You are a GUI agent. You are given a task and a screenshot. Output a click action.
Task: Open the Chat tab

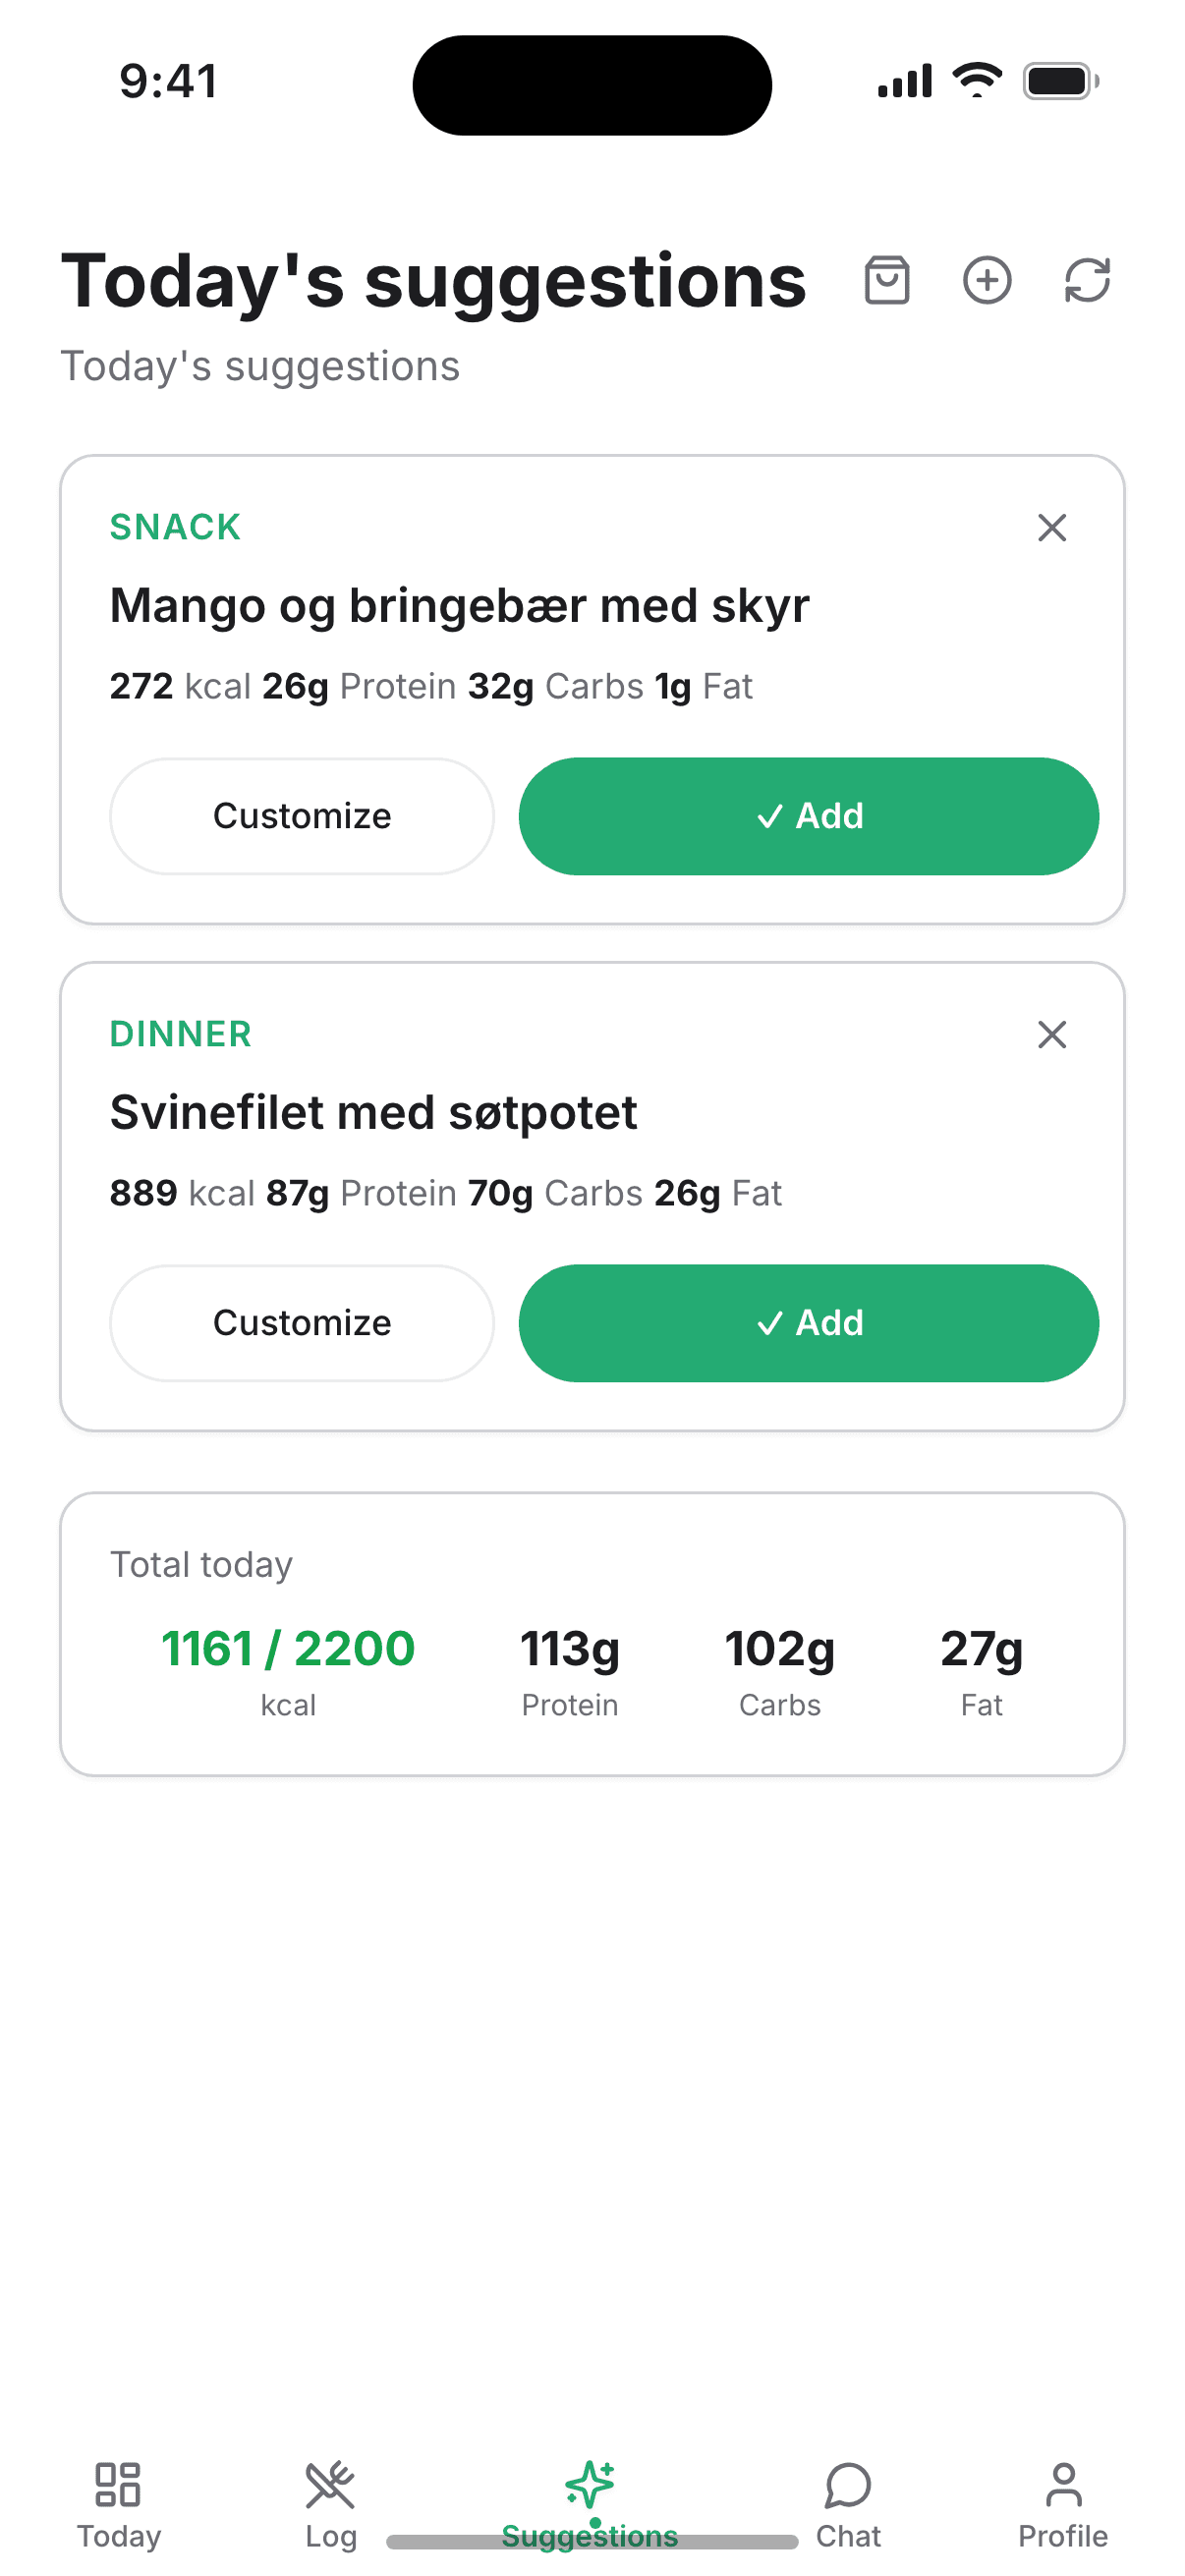(848, 2506)
